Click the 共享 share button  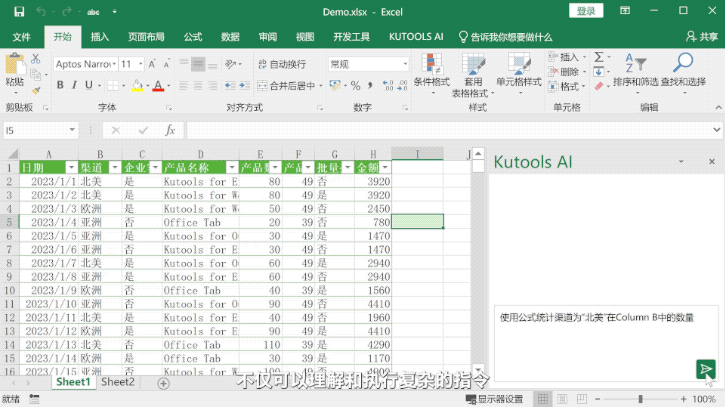click(x=701, y=37)
